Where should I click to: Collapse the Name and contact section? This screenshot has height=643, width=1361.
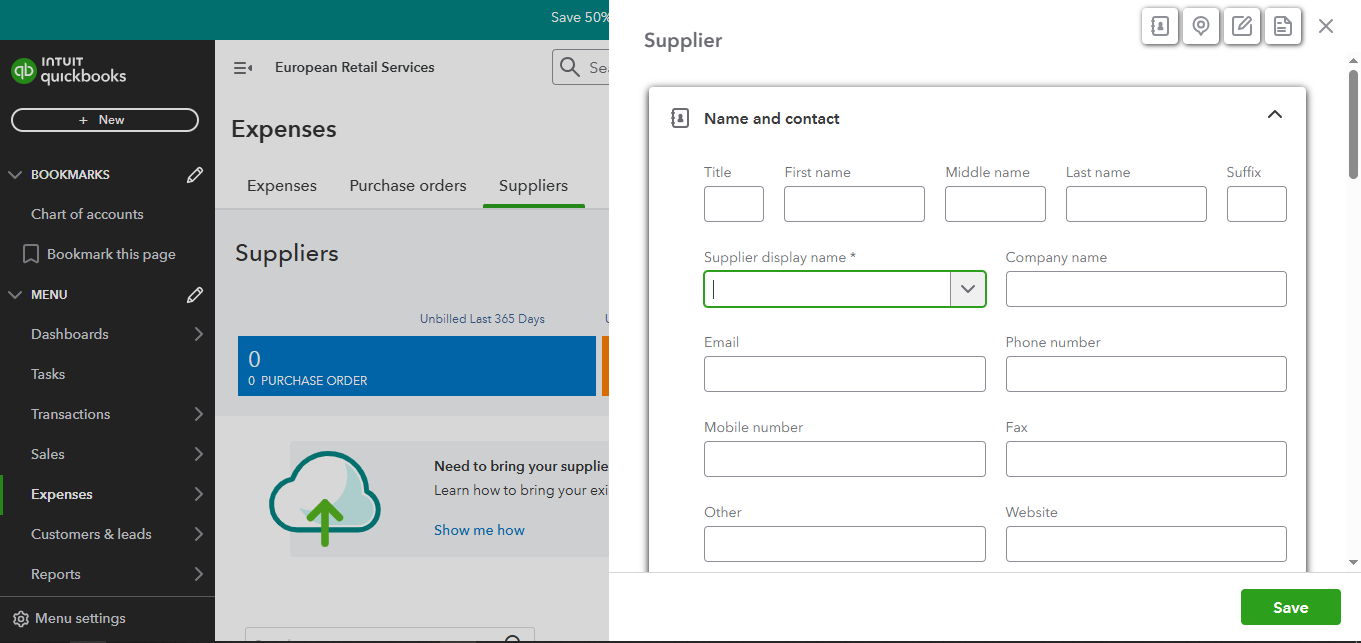pyautogui.click(x=1275, y=115)
